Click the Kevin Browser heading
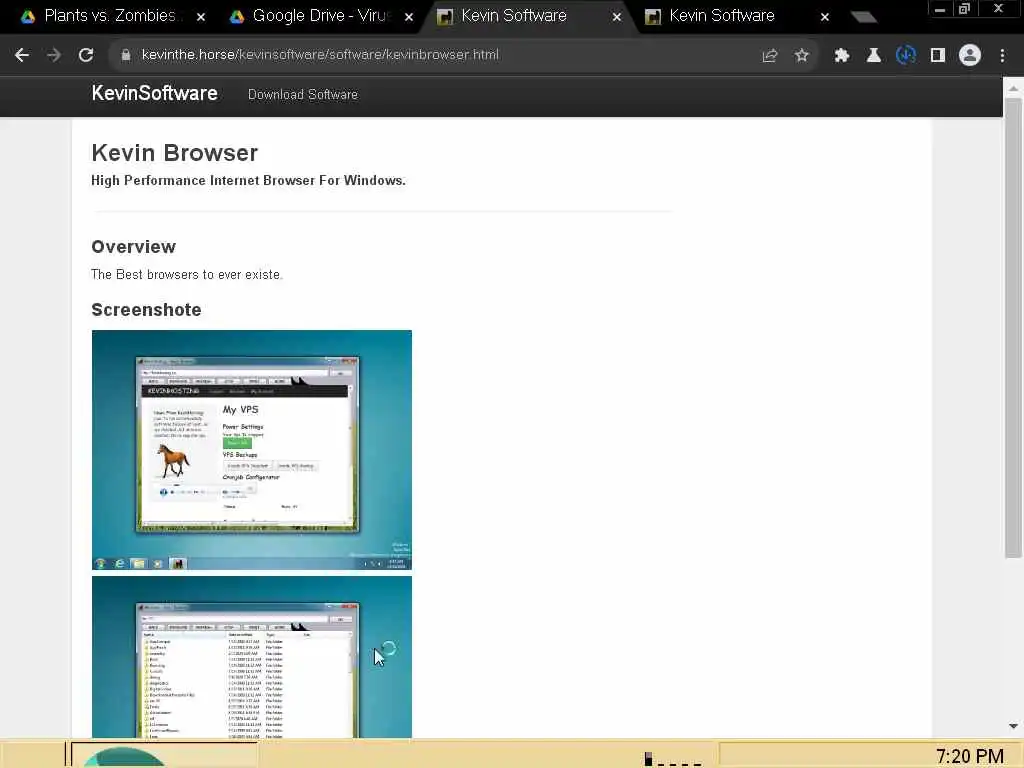This screenshot has height=768, width=1024. 174,153
